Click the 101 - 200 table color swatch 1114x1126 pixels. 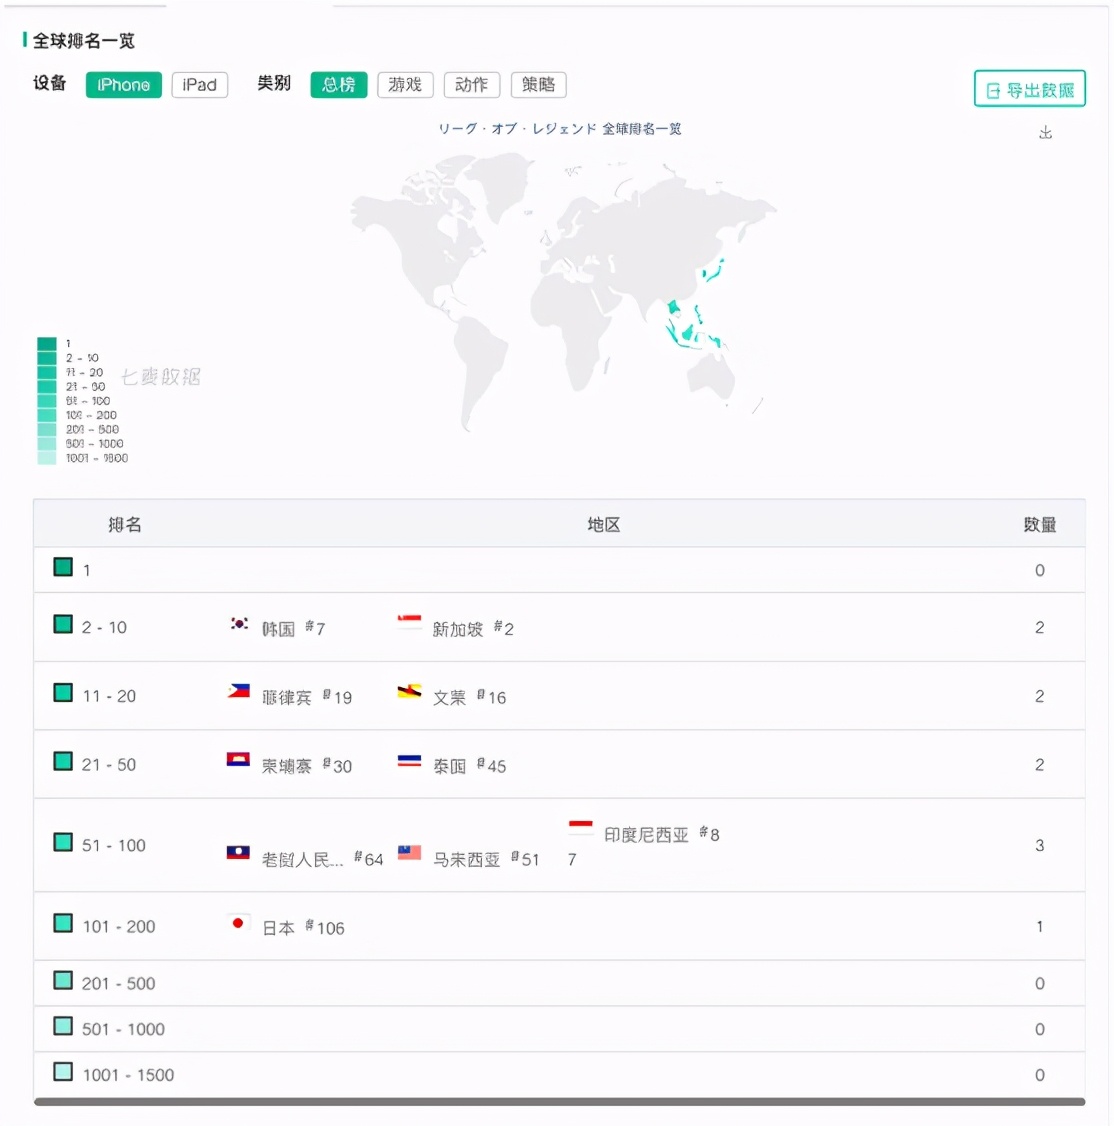click(x=63, y=923)
